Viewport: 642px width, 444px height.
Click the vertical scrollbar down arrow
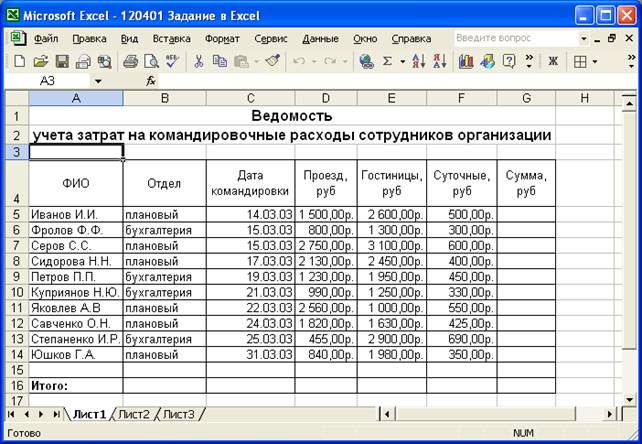[629, 399]
